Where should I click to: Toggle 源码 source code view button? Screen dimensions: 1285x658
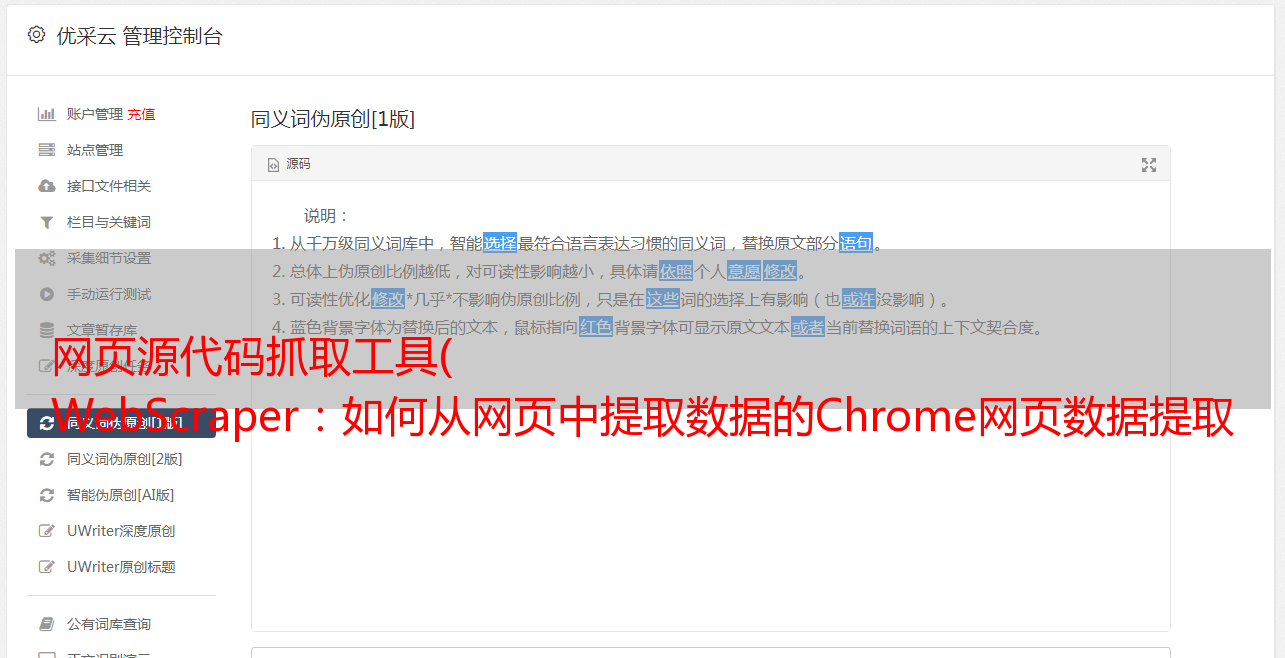[x=288, y=164]
